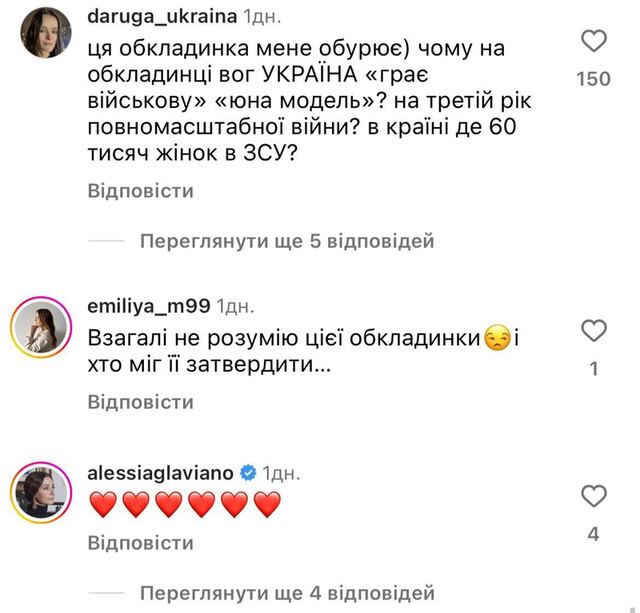Viewport: 640px width, 613px height.
Task: Open emiliya_m99's profile avatar
Action: [x=41, y=323]
